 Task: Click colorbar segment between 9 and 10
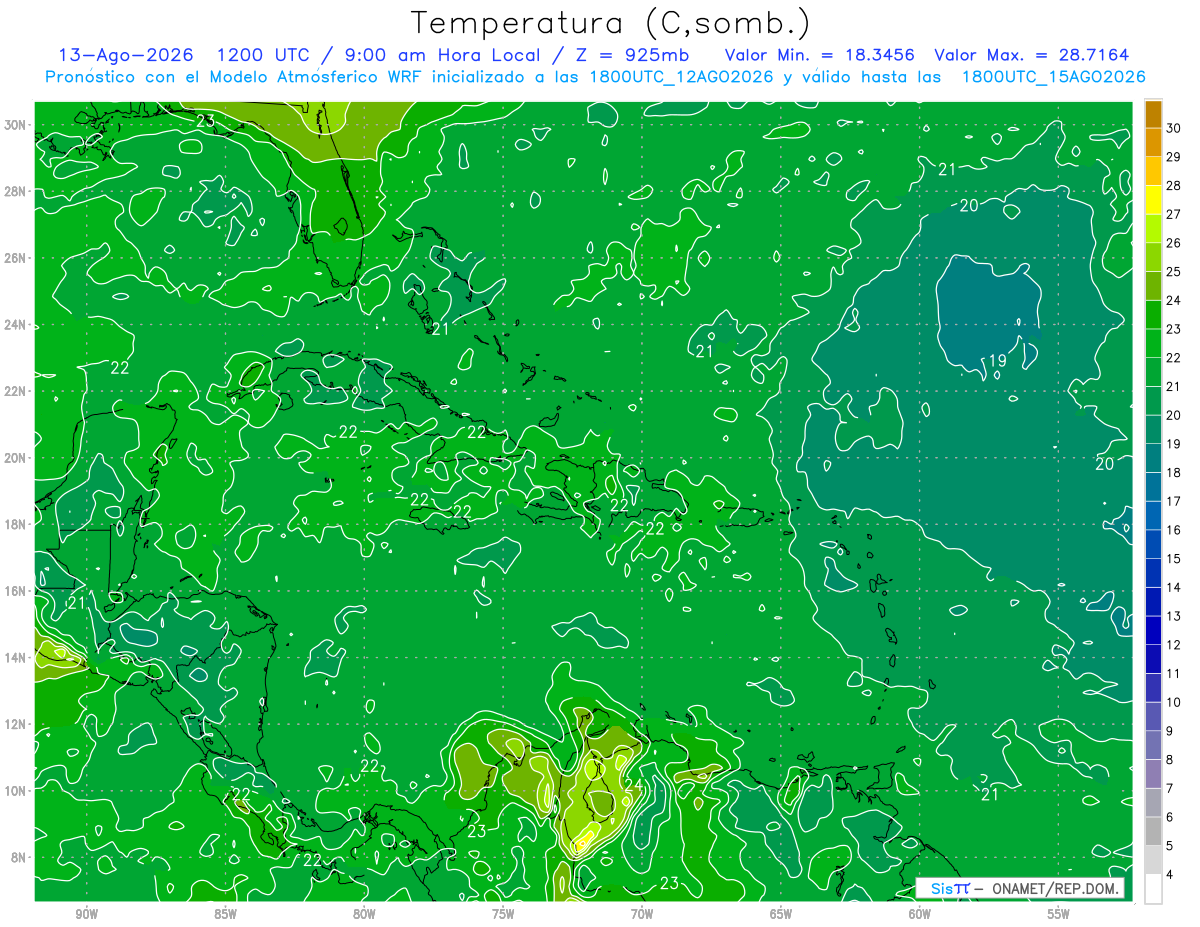[1153, 717]
